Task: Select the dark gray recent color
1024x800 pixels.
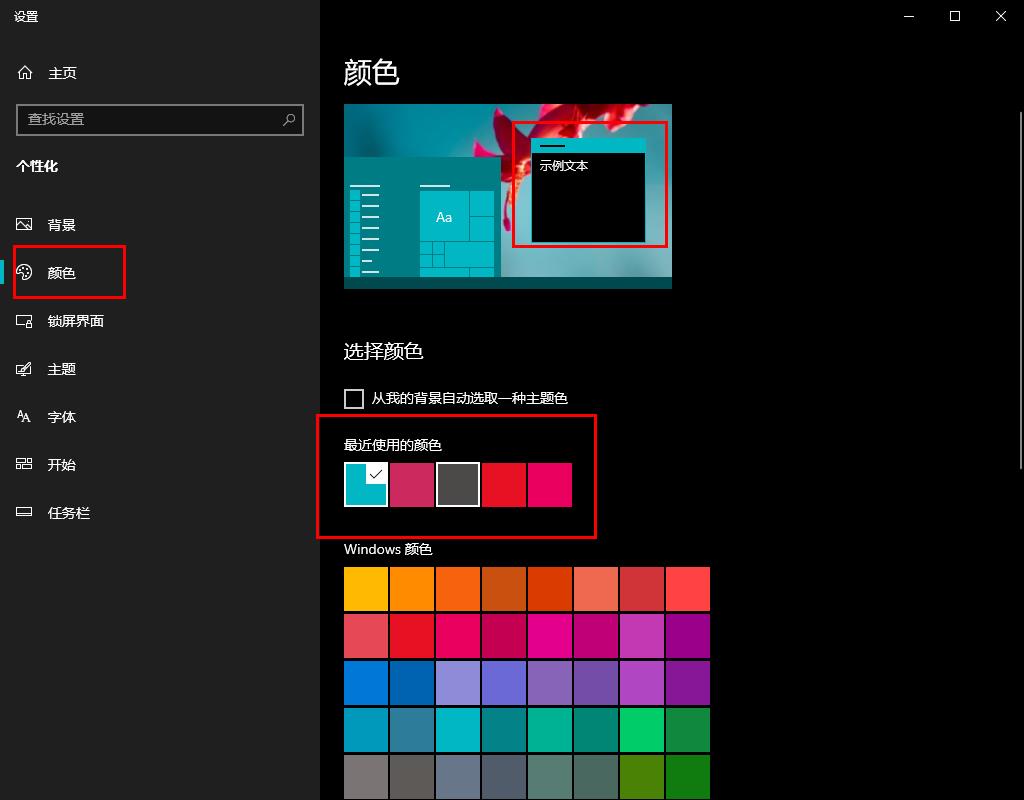Action: [458, 485]
